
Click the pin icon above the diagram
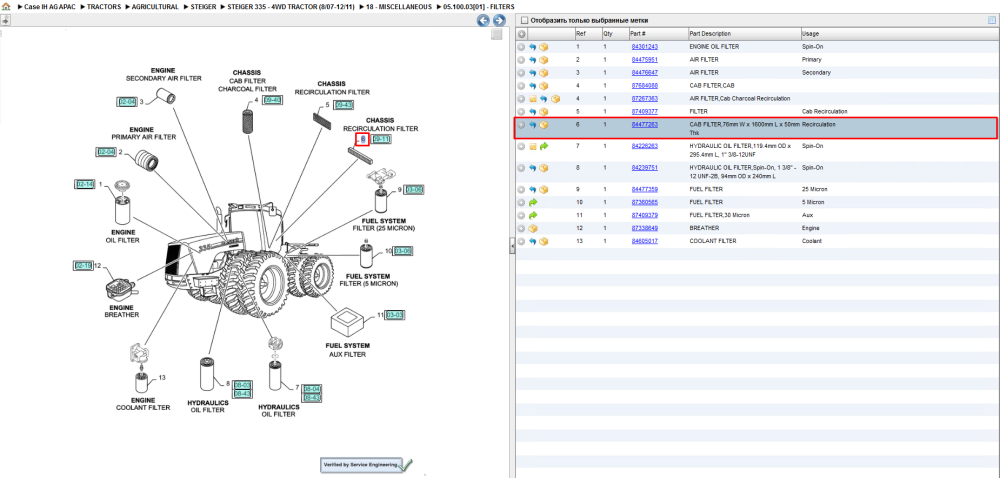(5, 20)
